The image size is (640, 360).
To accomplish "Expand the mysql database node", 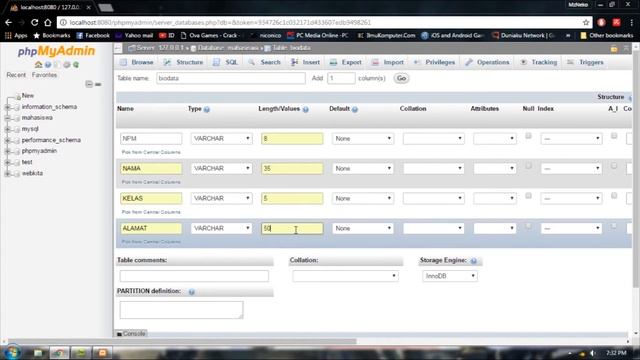I will (7, 129).
